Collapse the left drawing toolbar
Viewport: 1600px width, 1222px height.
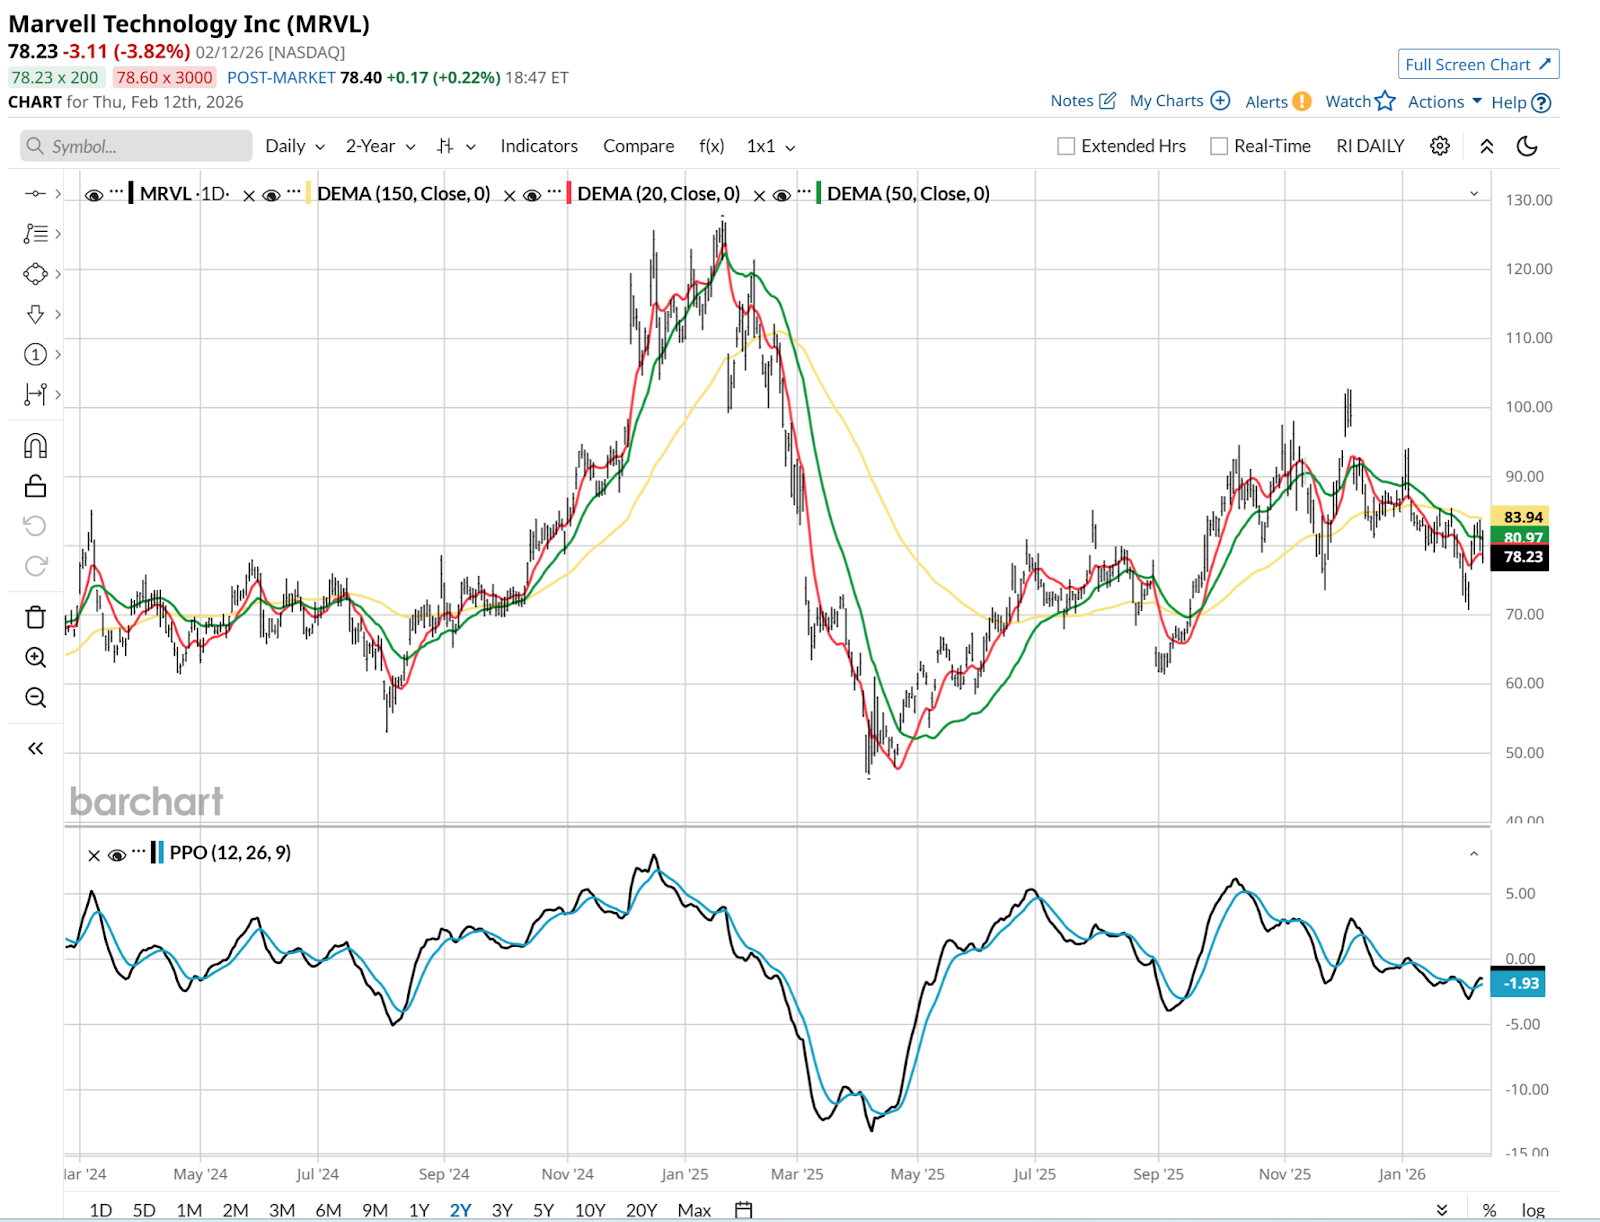(x=35, y=748)
